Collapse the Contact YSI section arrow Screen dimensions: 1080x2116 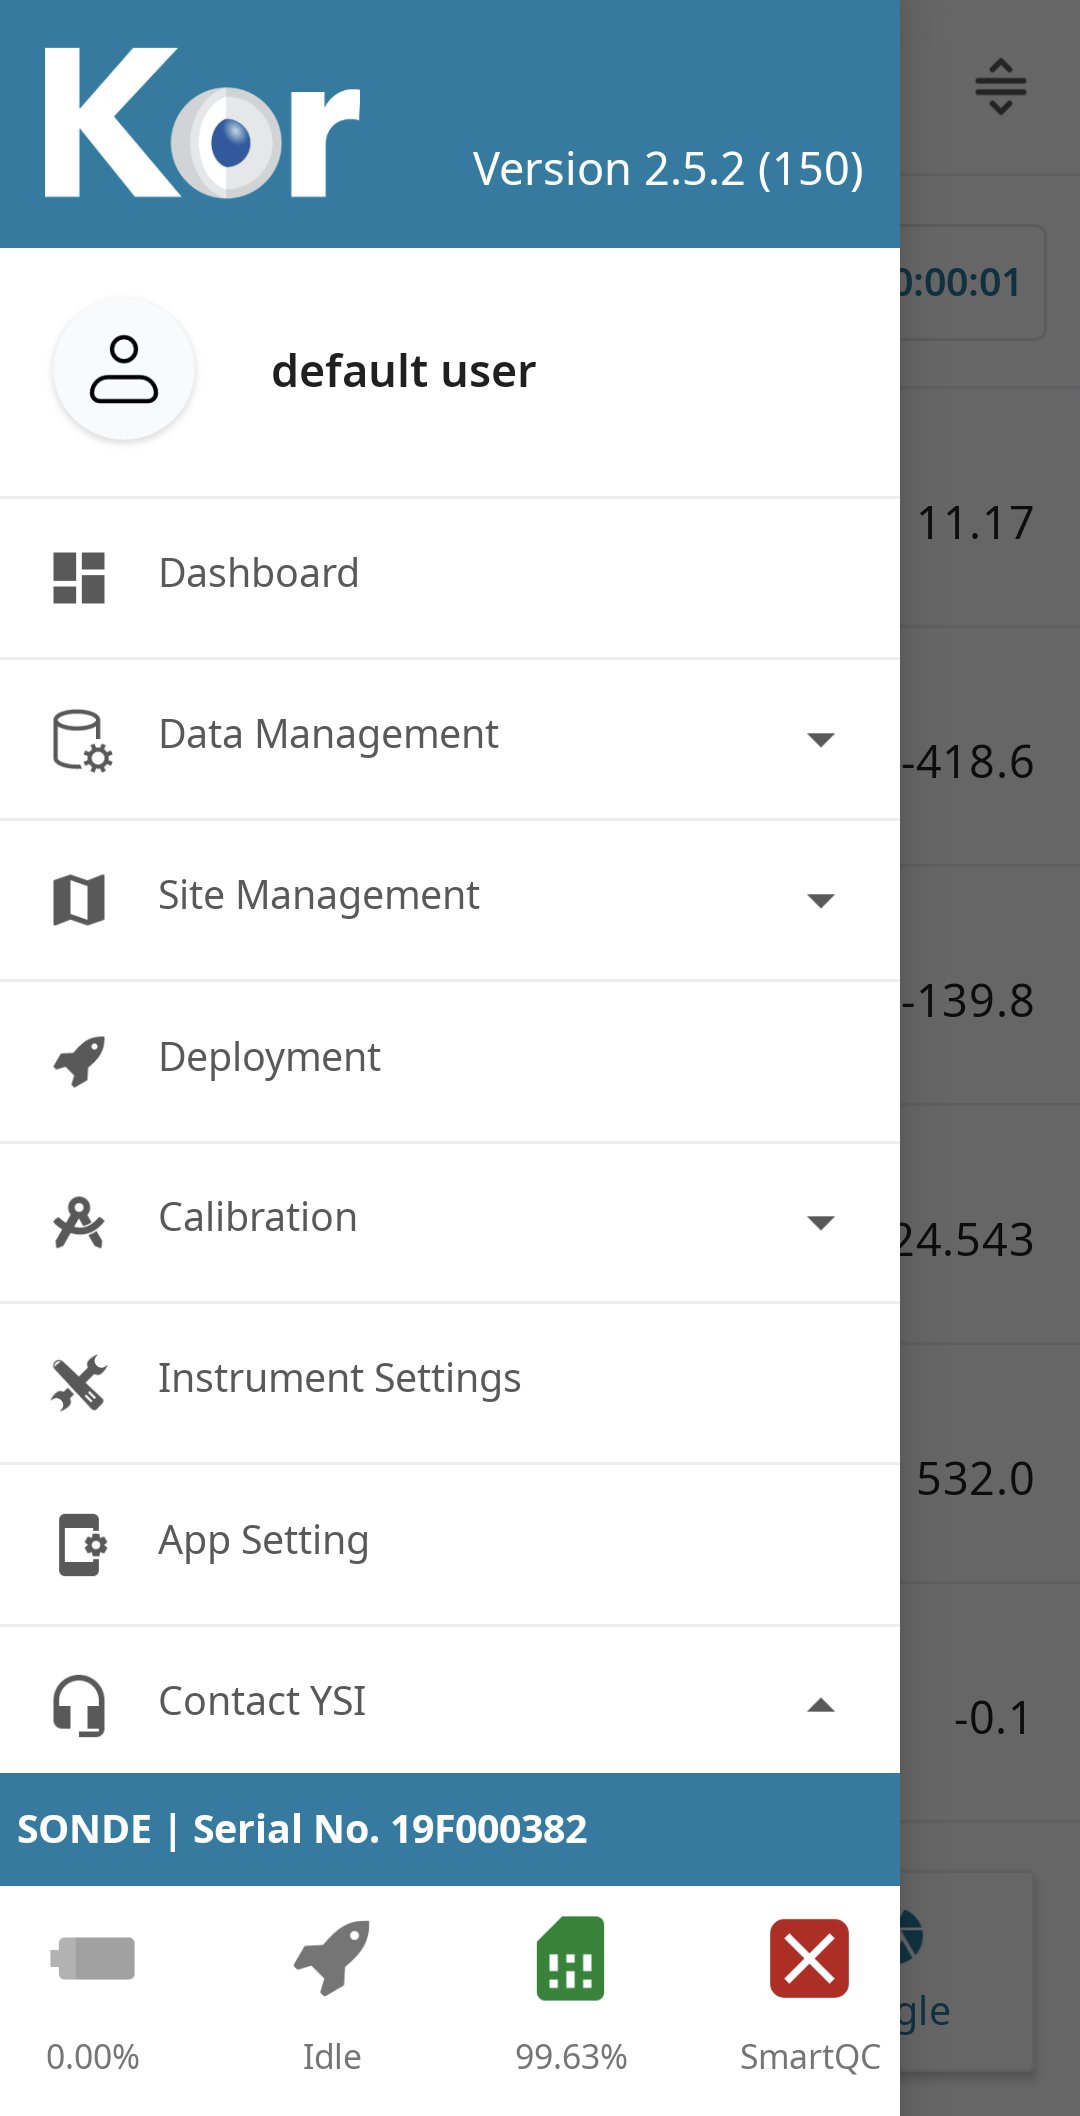821,1705
